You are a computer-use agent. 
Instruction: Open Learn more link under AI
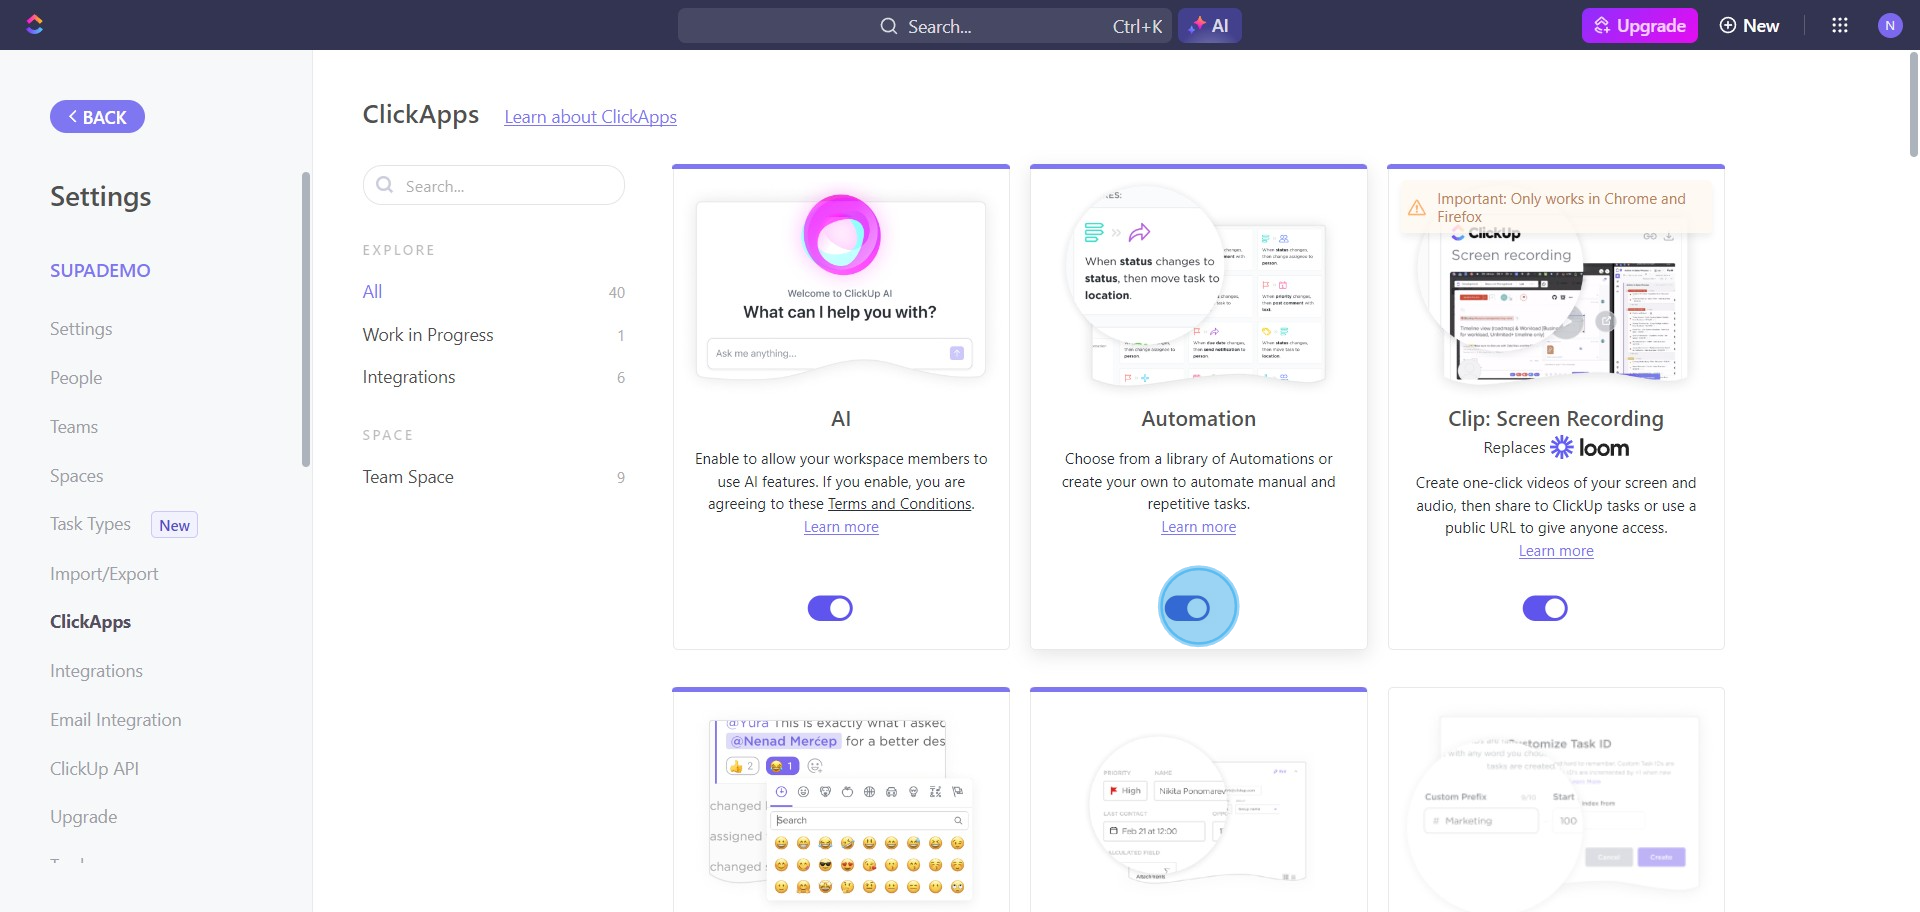pyautogui.click(x=841, y=527)
